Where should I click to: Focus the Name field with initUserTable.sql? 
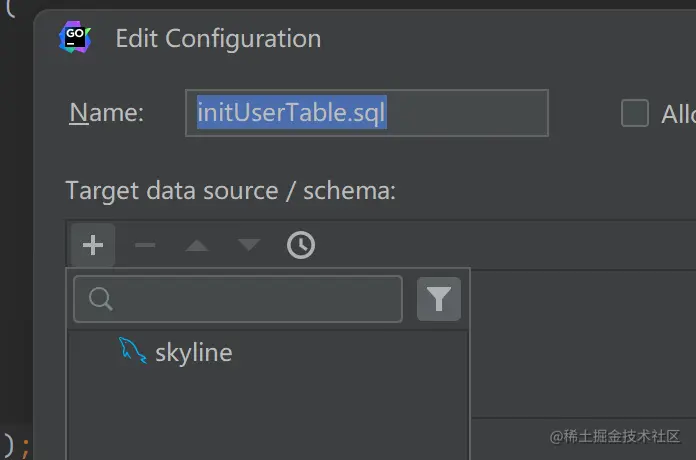pos(366,113)
